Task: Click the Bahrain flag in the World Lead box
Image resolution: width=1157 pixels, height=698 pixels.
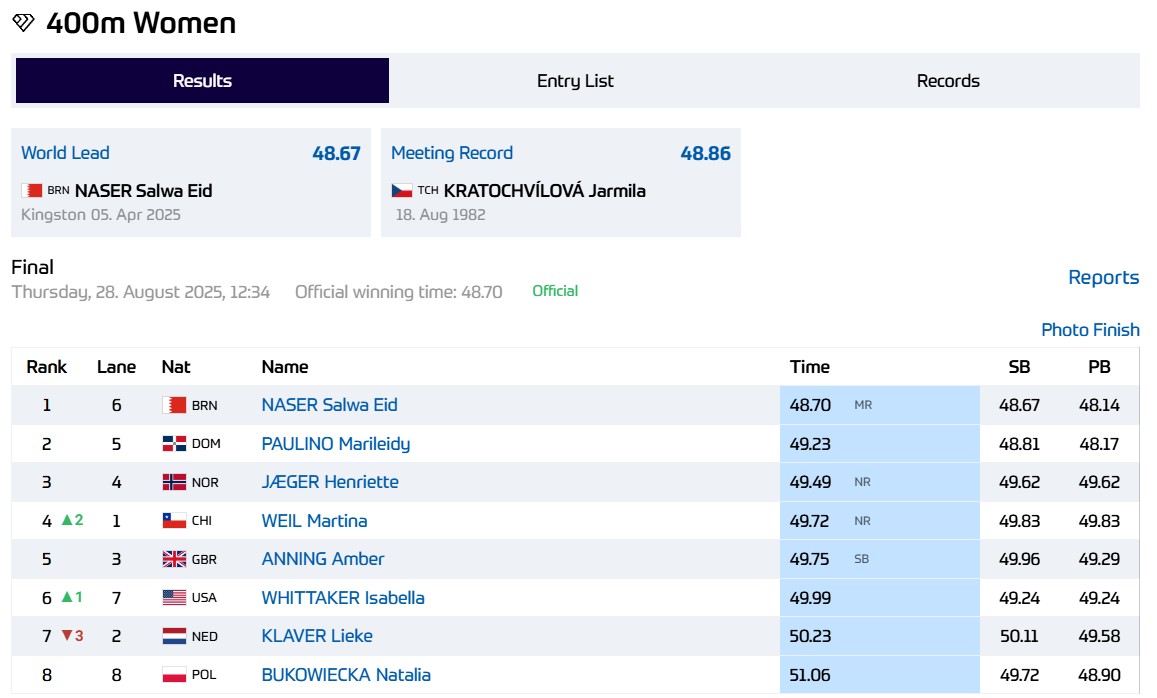Action: [x=32, y=190]
